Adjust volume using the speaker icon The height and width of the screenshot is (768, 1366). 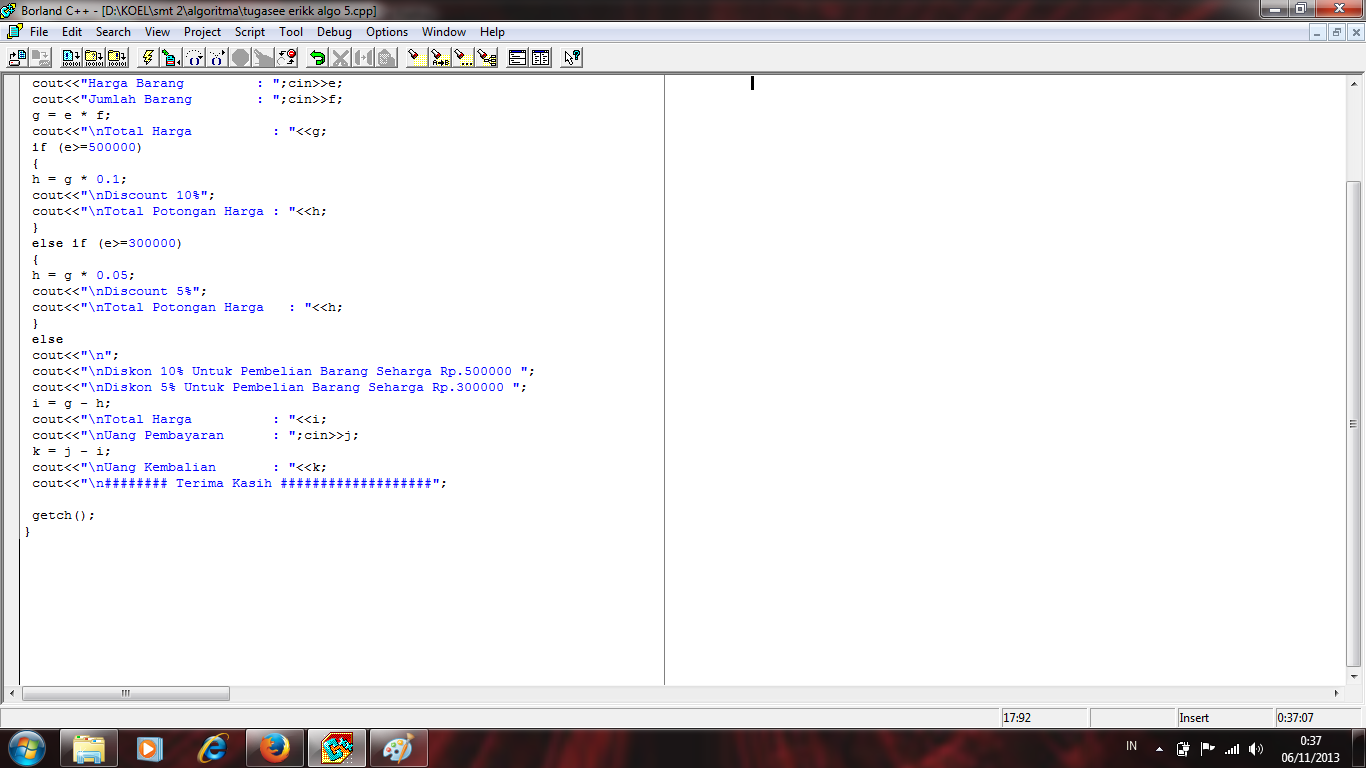coord(1256,748)
